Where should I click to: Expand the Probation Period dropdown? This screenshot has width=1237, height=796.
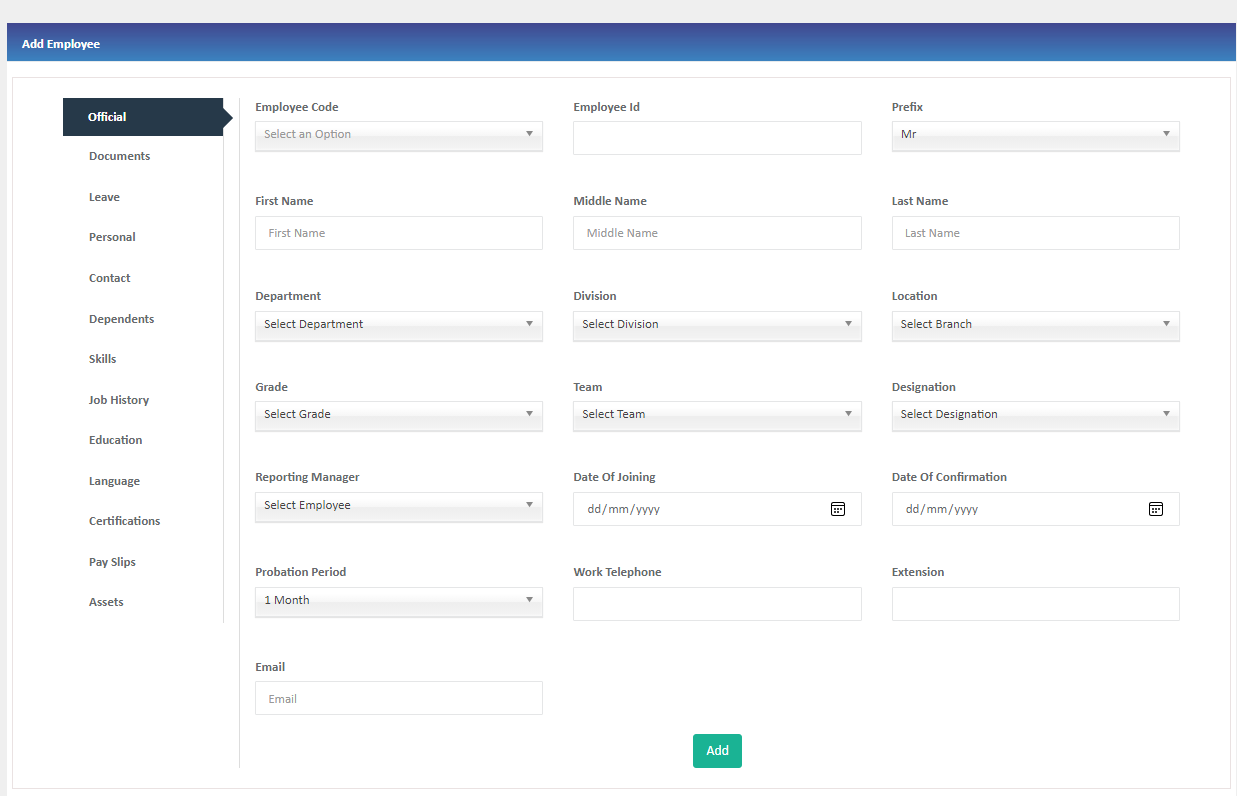398,601
